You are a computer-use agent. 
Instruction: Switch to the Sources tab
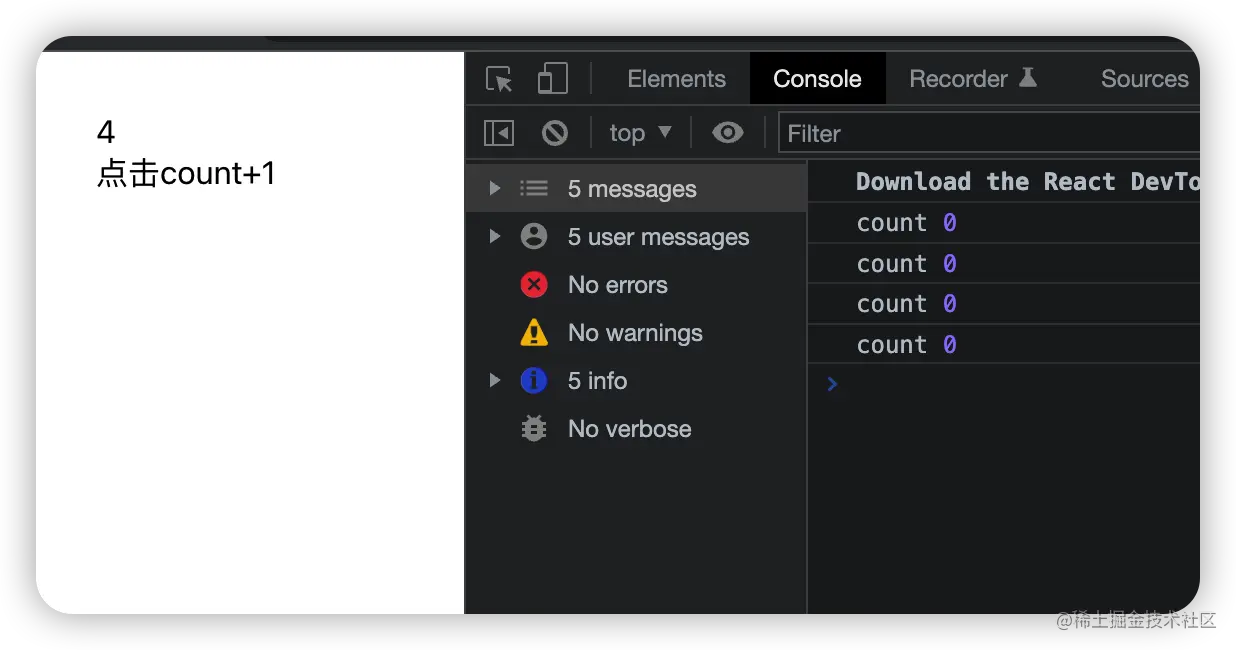point(1144,79)
